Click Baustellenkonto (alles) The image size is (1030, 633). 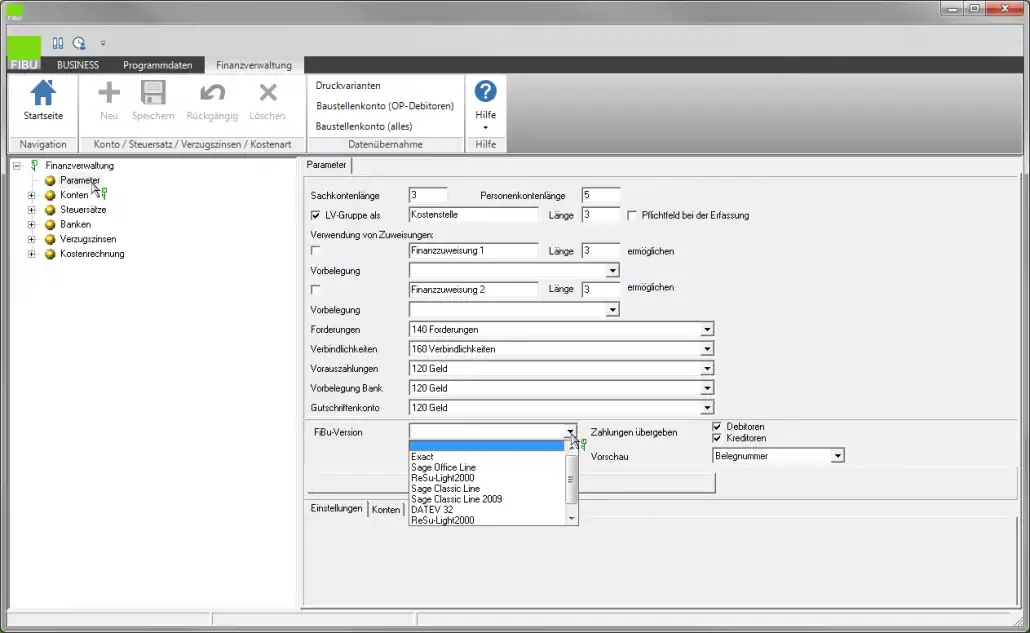tap(364, 126)
